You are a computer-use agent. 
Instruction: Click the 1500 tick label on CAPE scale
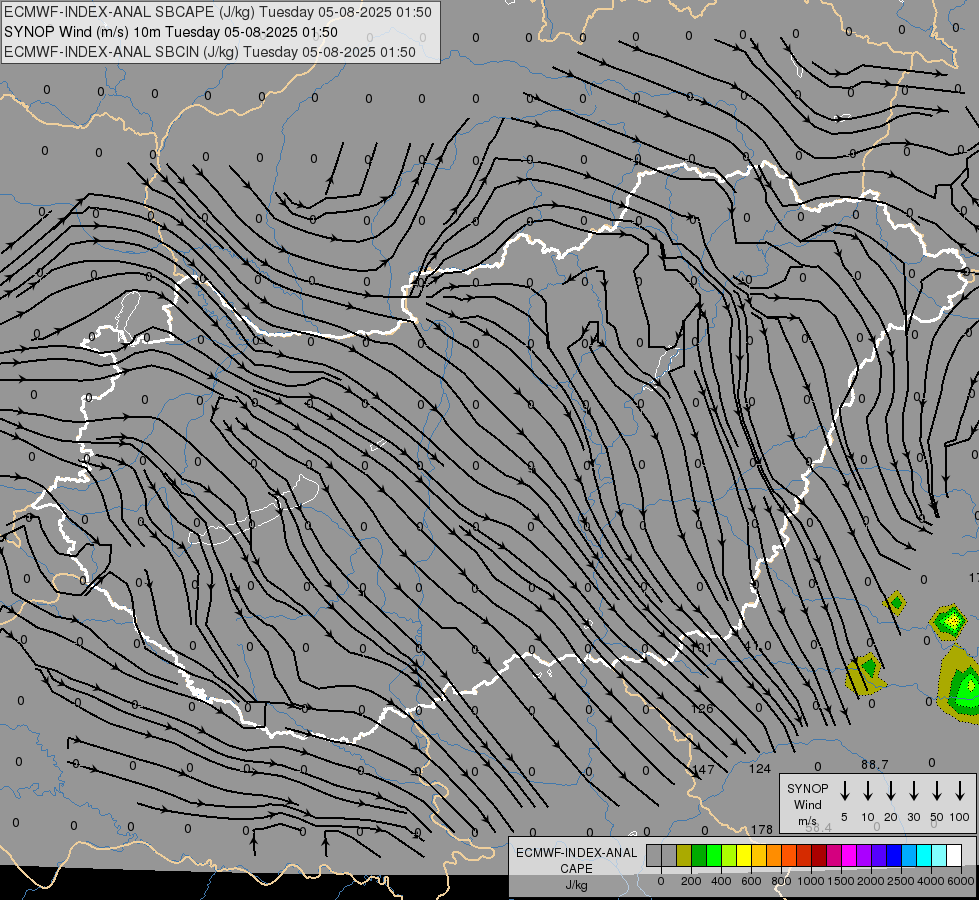[x=841, y=881]
